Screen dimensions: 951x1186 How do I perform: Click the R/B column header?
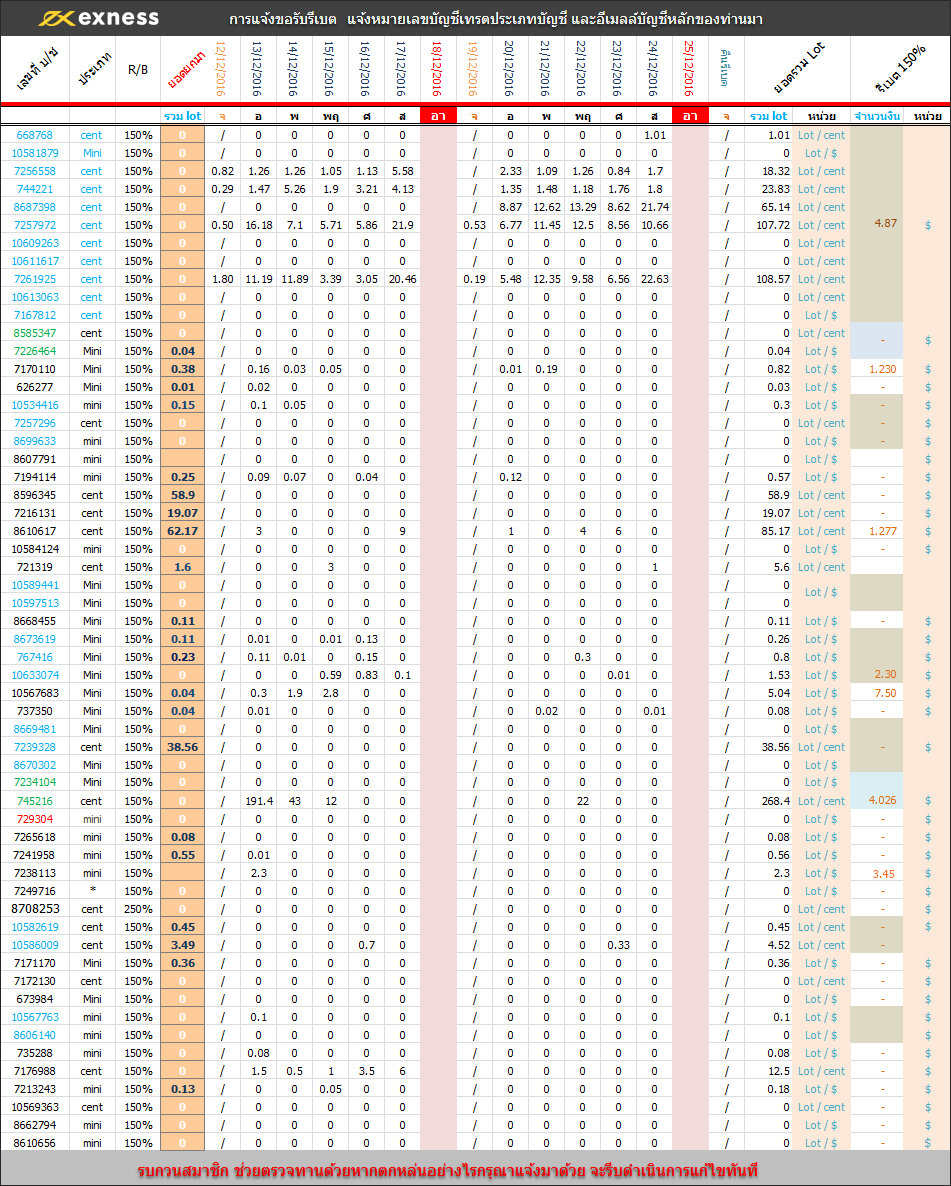[x=138, y=70]
